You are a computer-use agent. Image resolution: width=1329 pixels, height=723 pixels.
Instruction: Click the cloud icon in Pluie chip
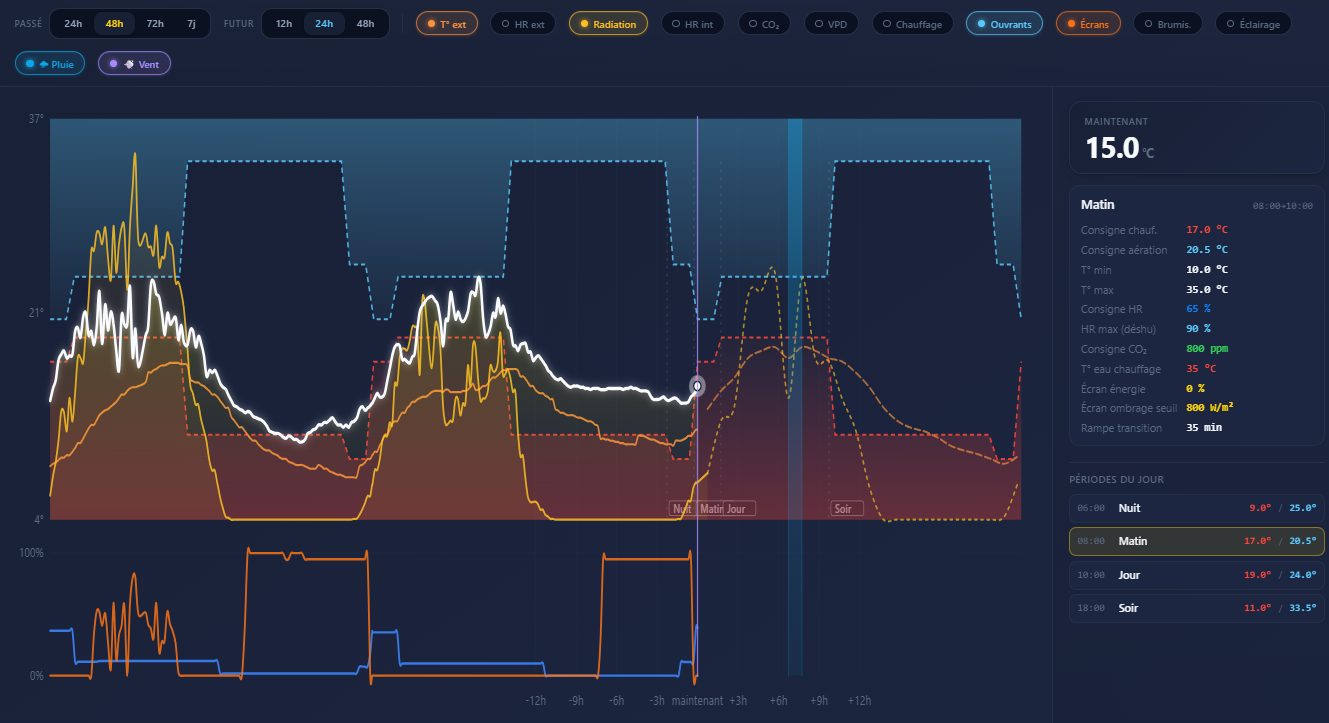[x=44, y=64]
